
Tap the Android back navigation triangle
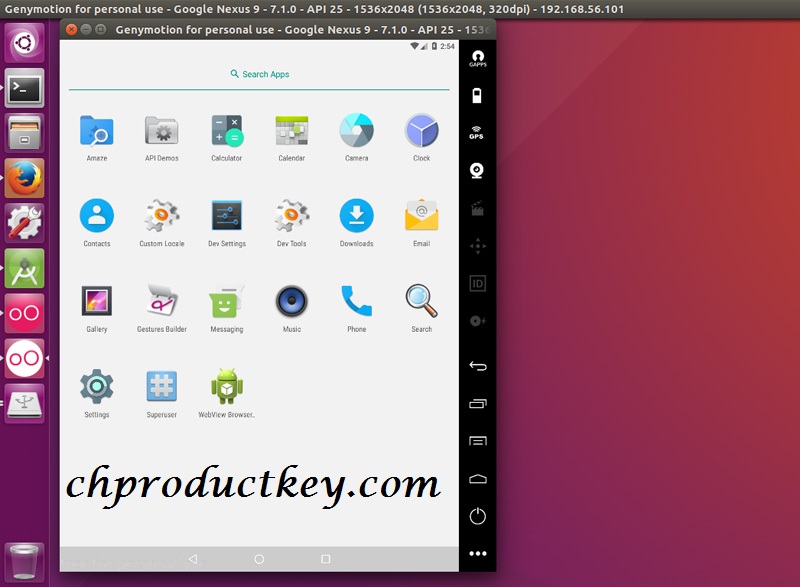pyautogui.click(x=193, y=559)
